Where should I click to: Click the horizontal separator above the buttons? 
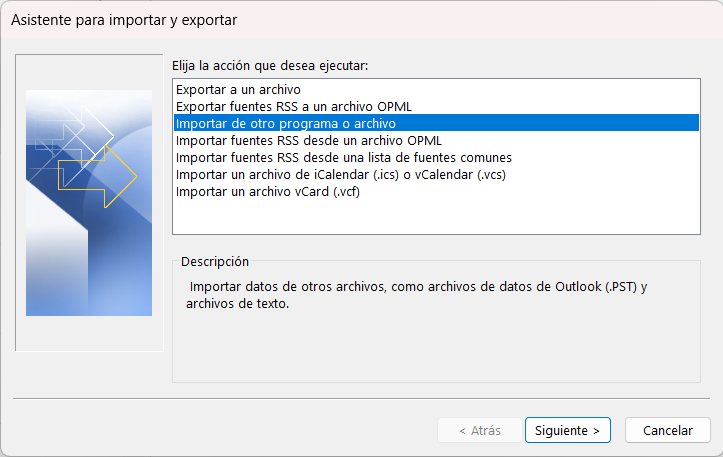pos(361,398)
